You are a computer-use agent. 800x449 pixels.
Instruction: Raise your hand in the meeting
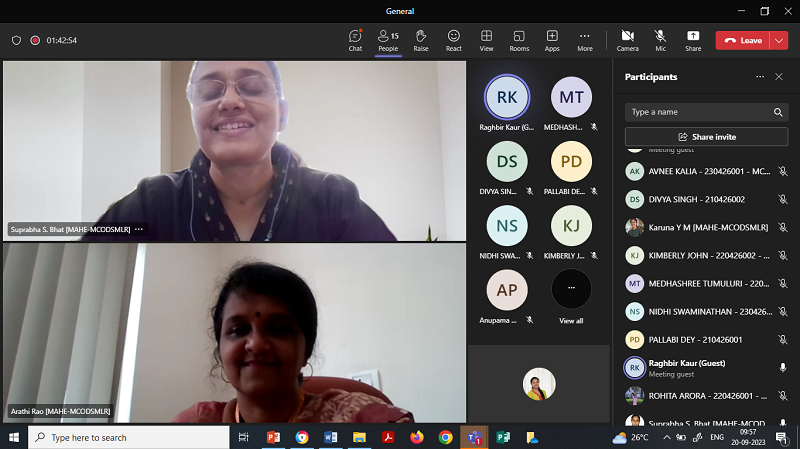[x=421, y=40]
